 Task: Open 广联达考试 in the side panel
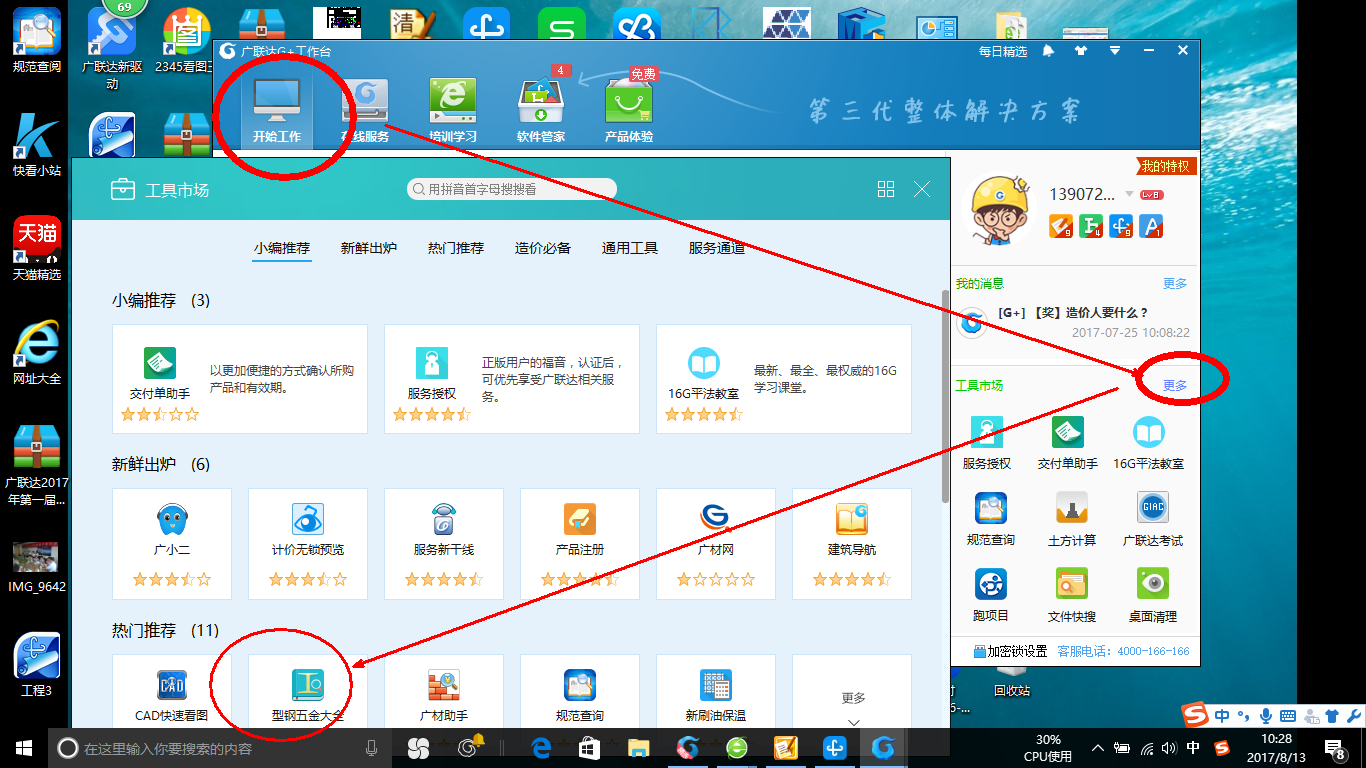coord(1152,519)
